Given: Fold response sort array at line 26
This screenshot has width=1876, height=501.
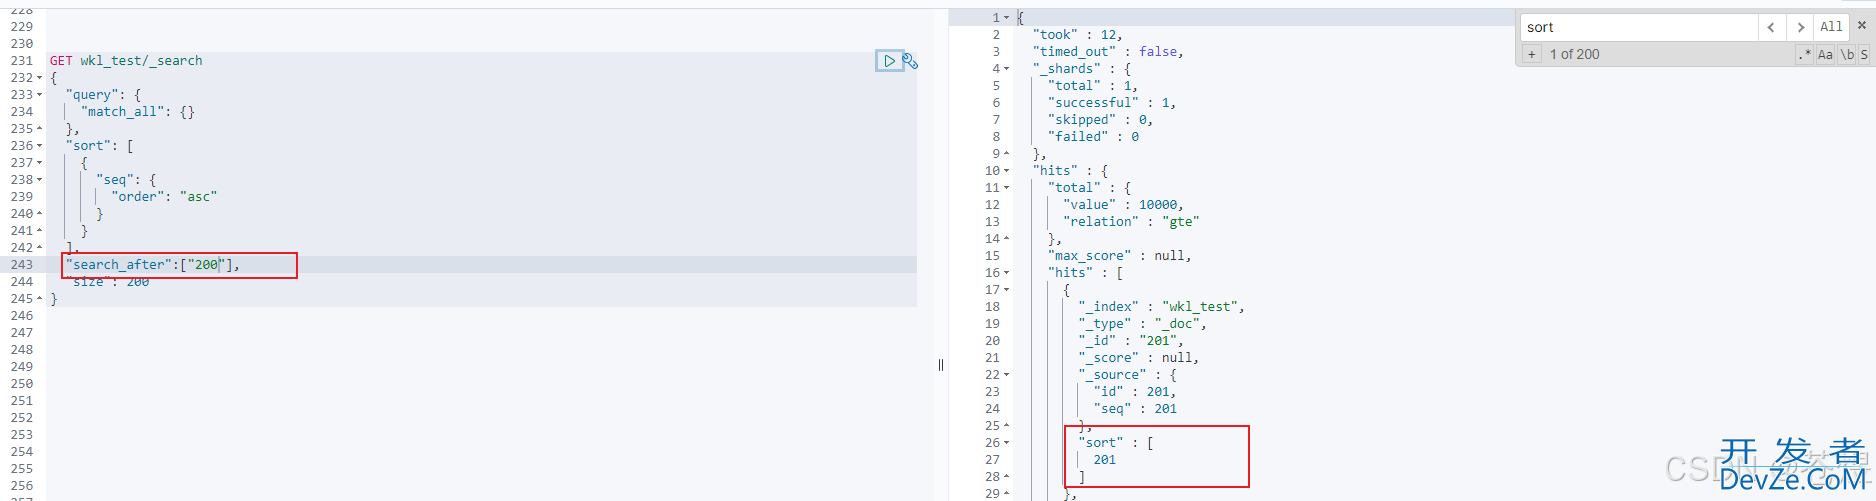Looking at the screenshot, I should click(x=1006, y=443).
